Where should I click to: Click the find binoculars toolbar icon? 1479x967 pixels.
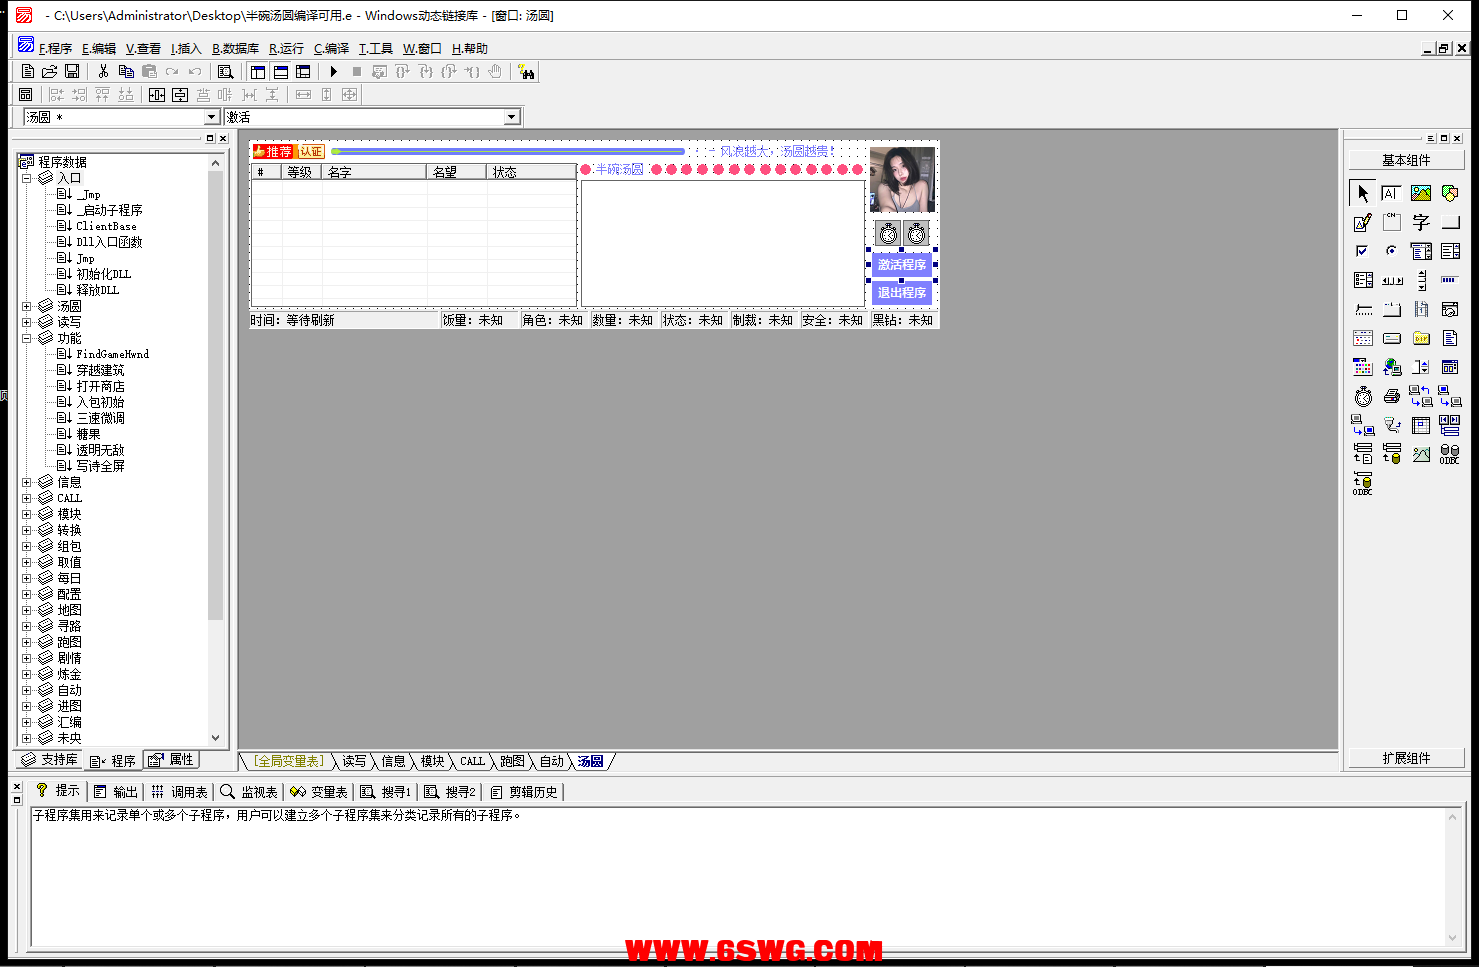(526, 72)
